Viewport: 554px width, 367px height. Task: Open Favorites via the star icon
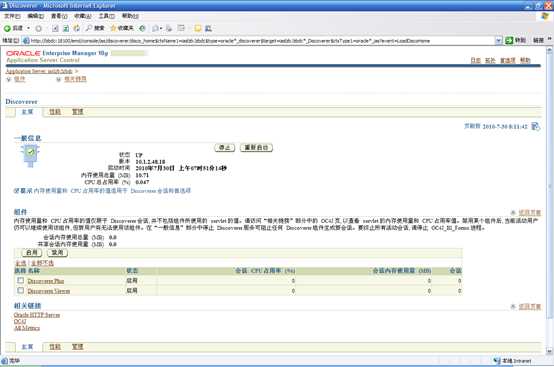(x=113, y=28)
